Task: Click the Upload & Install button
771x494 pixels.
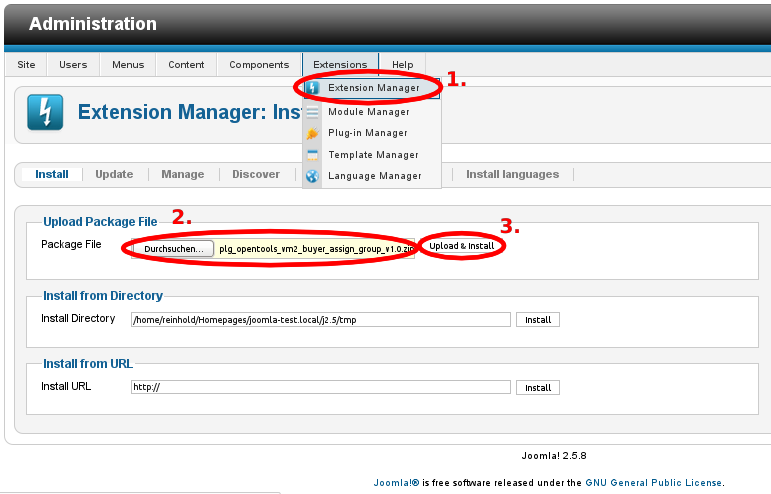Action: (462, 246)
